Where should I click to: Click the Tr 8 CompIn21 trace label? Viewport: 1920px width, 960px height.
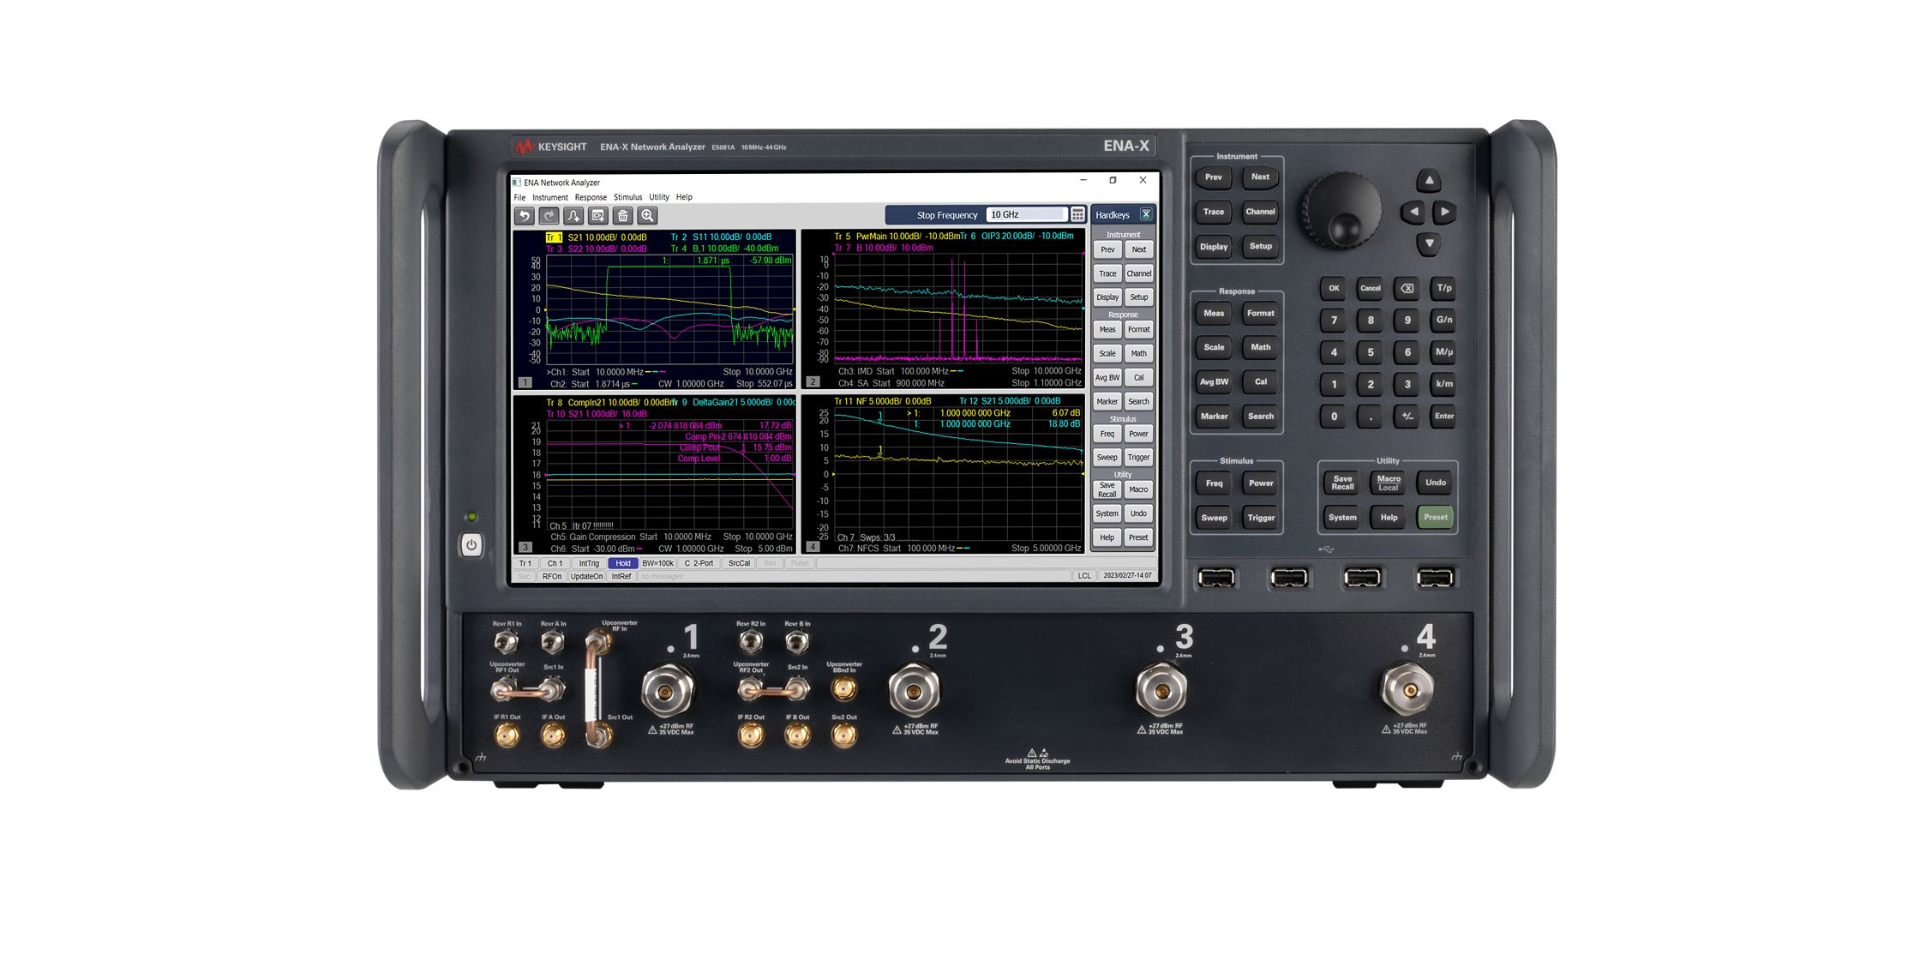(x=609, y=402)
